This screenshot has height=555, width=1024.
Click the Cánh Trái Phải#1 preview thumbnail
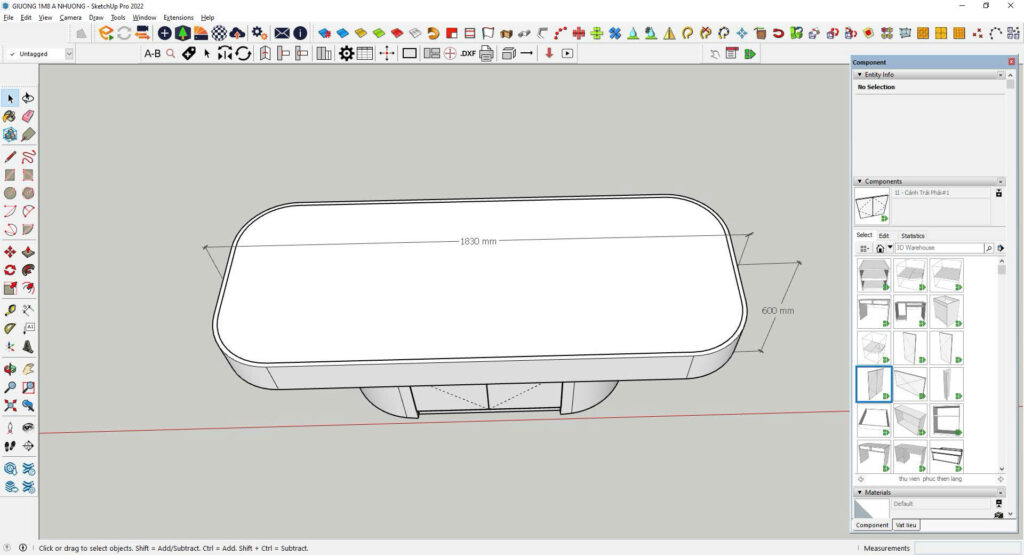[x=872, y=206]
